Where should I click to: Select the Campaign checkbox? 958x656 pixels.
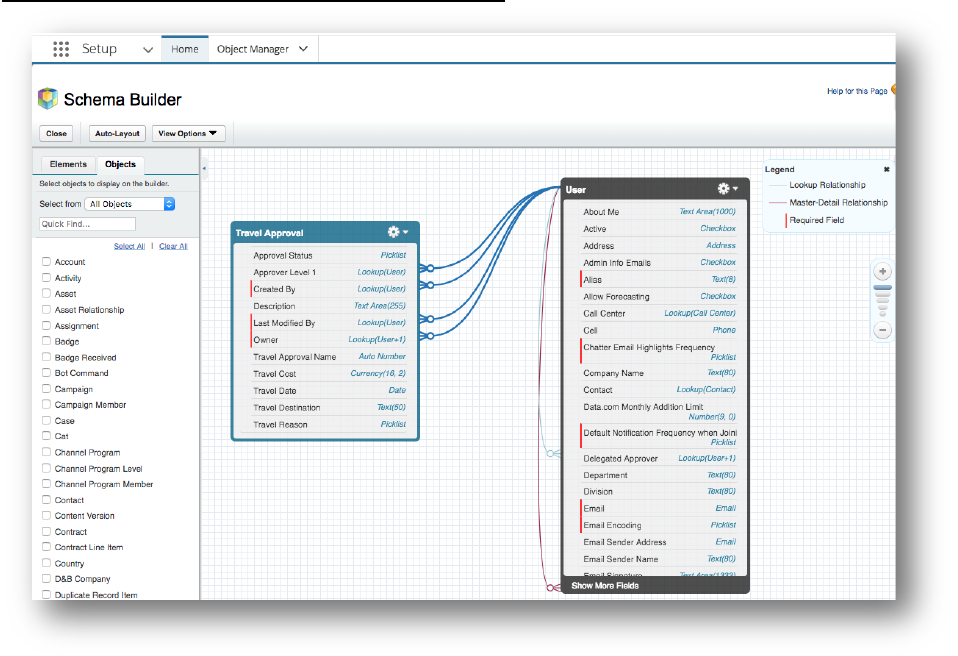[x=46, y=388]
